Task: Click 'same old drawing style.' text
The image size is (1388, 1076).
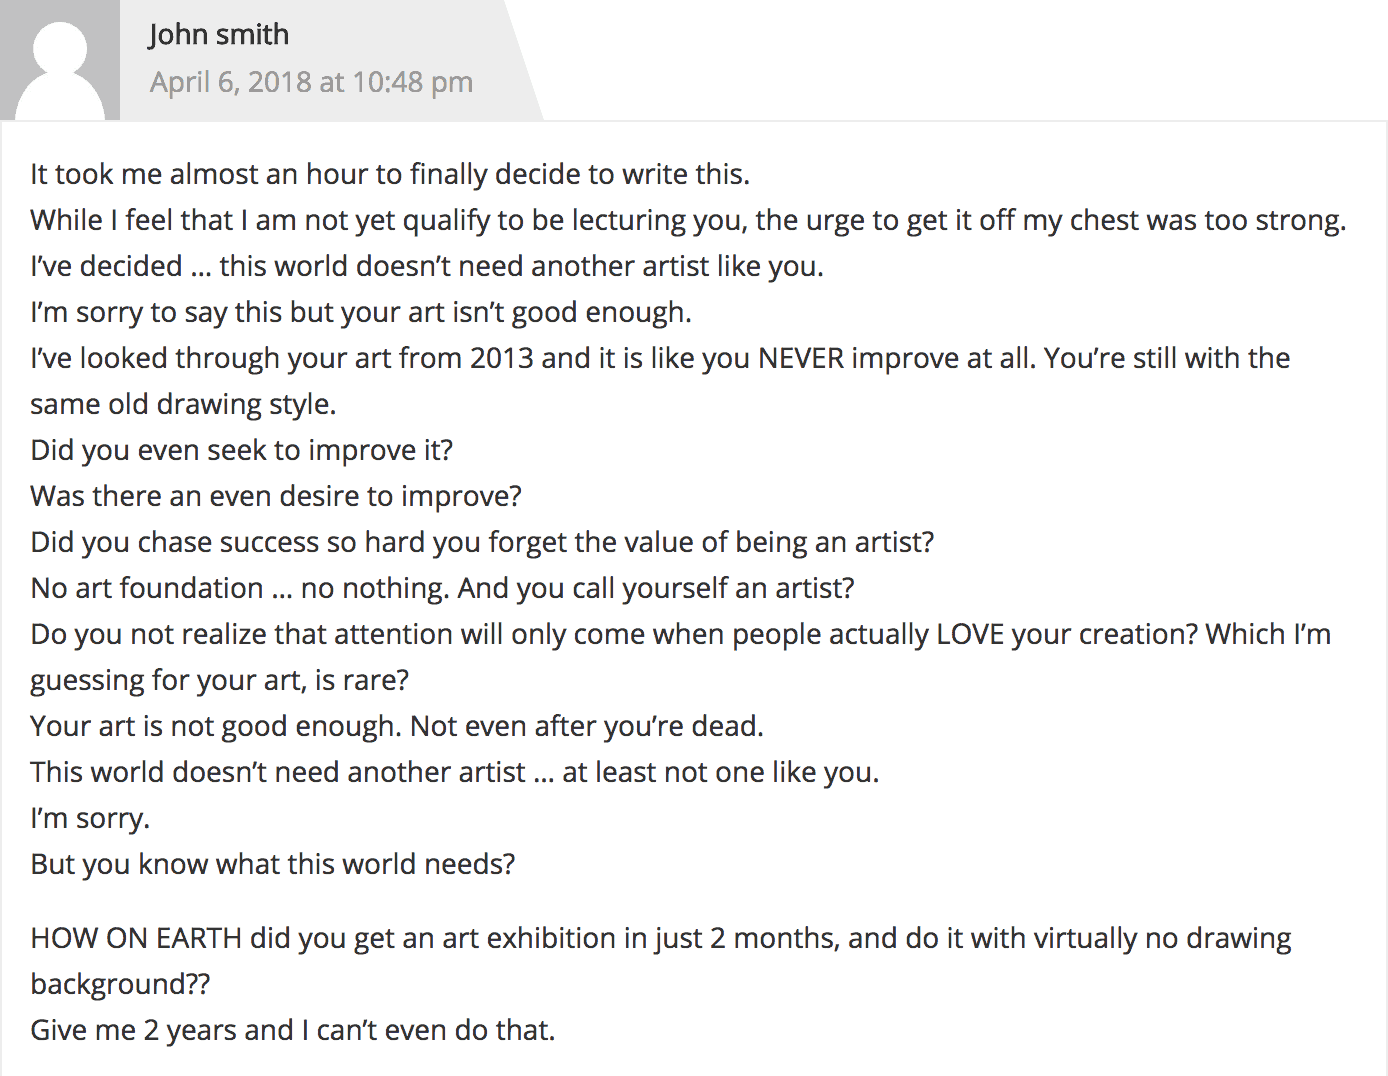Action: [x=183, y=404]
